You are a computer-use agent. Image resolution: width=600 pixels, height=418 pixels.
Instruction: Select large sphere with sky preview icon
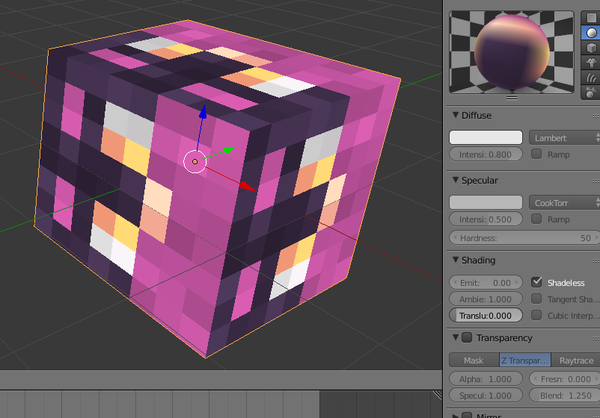click(590, 92)
